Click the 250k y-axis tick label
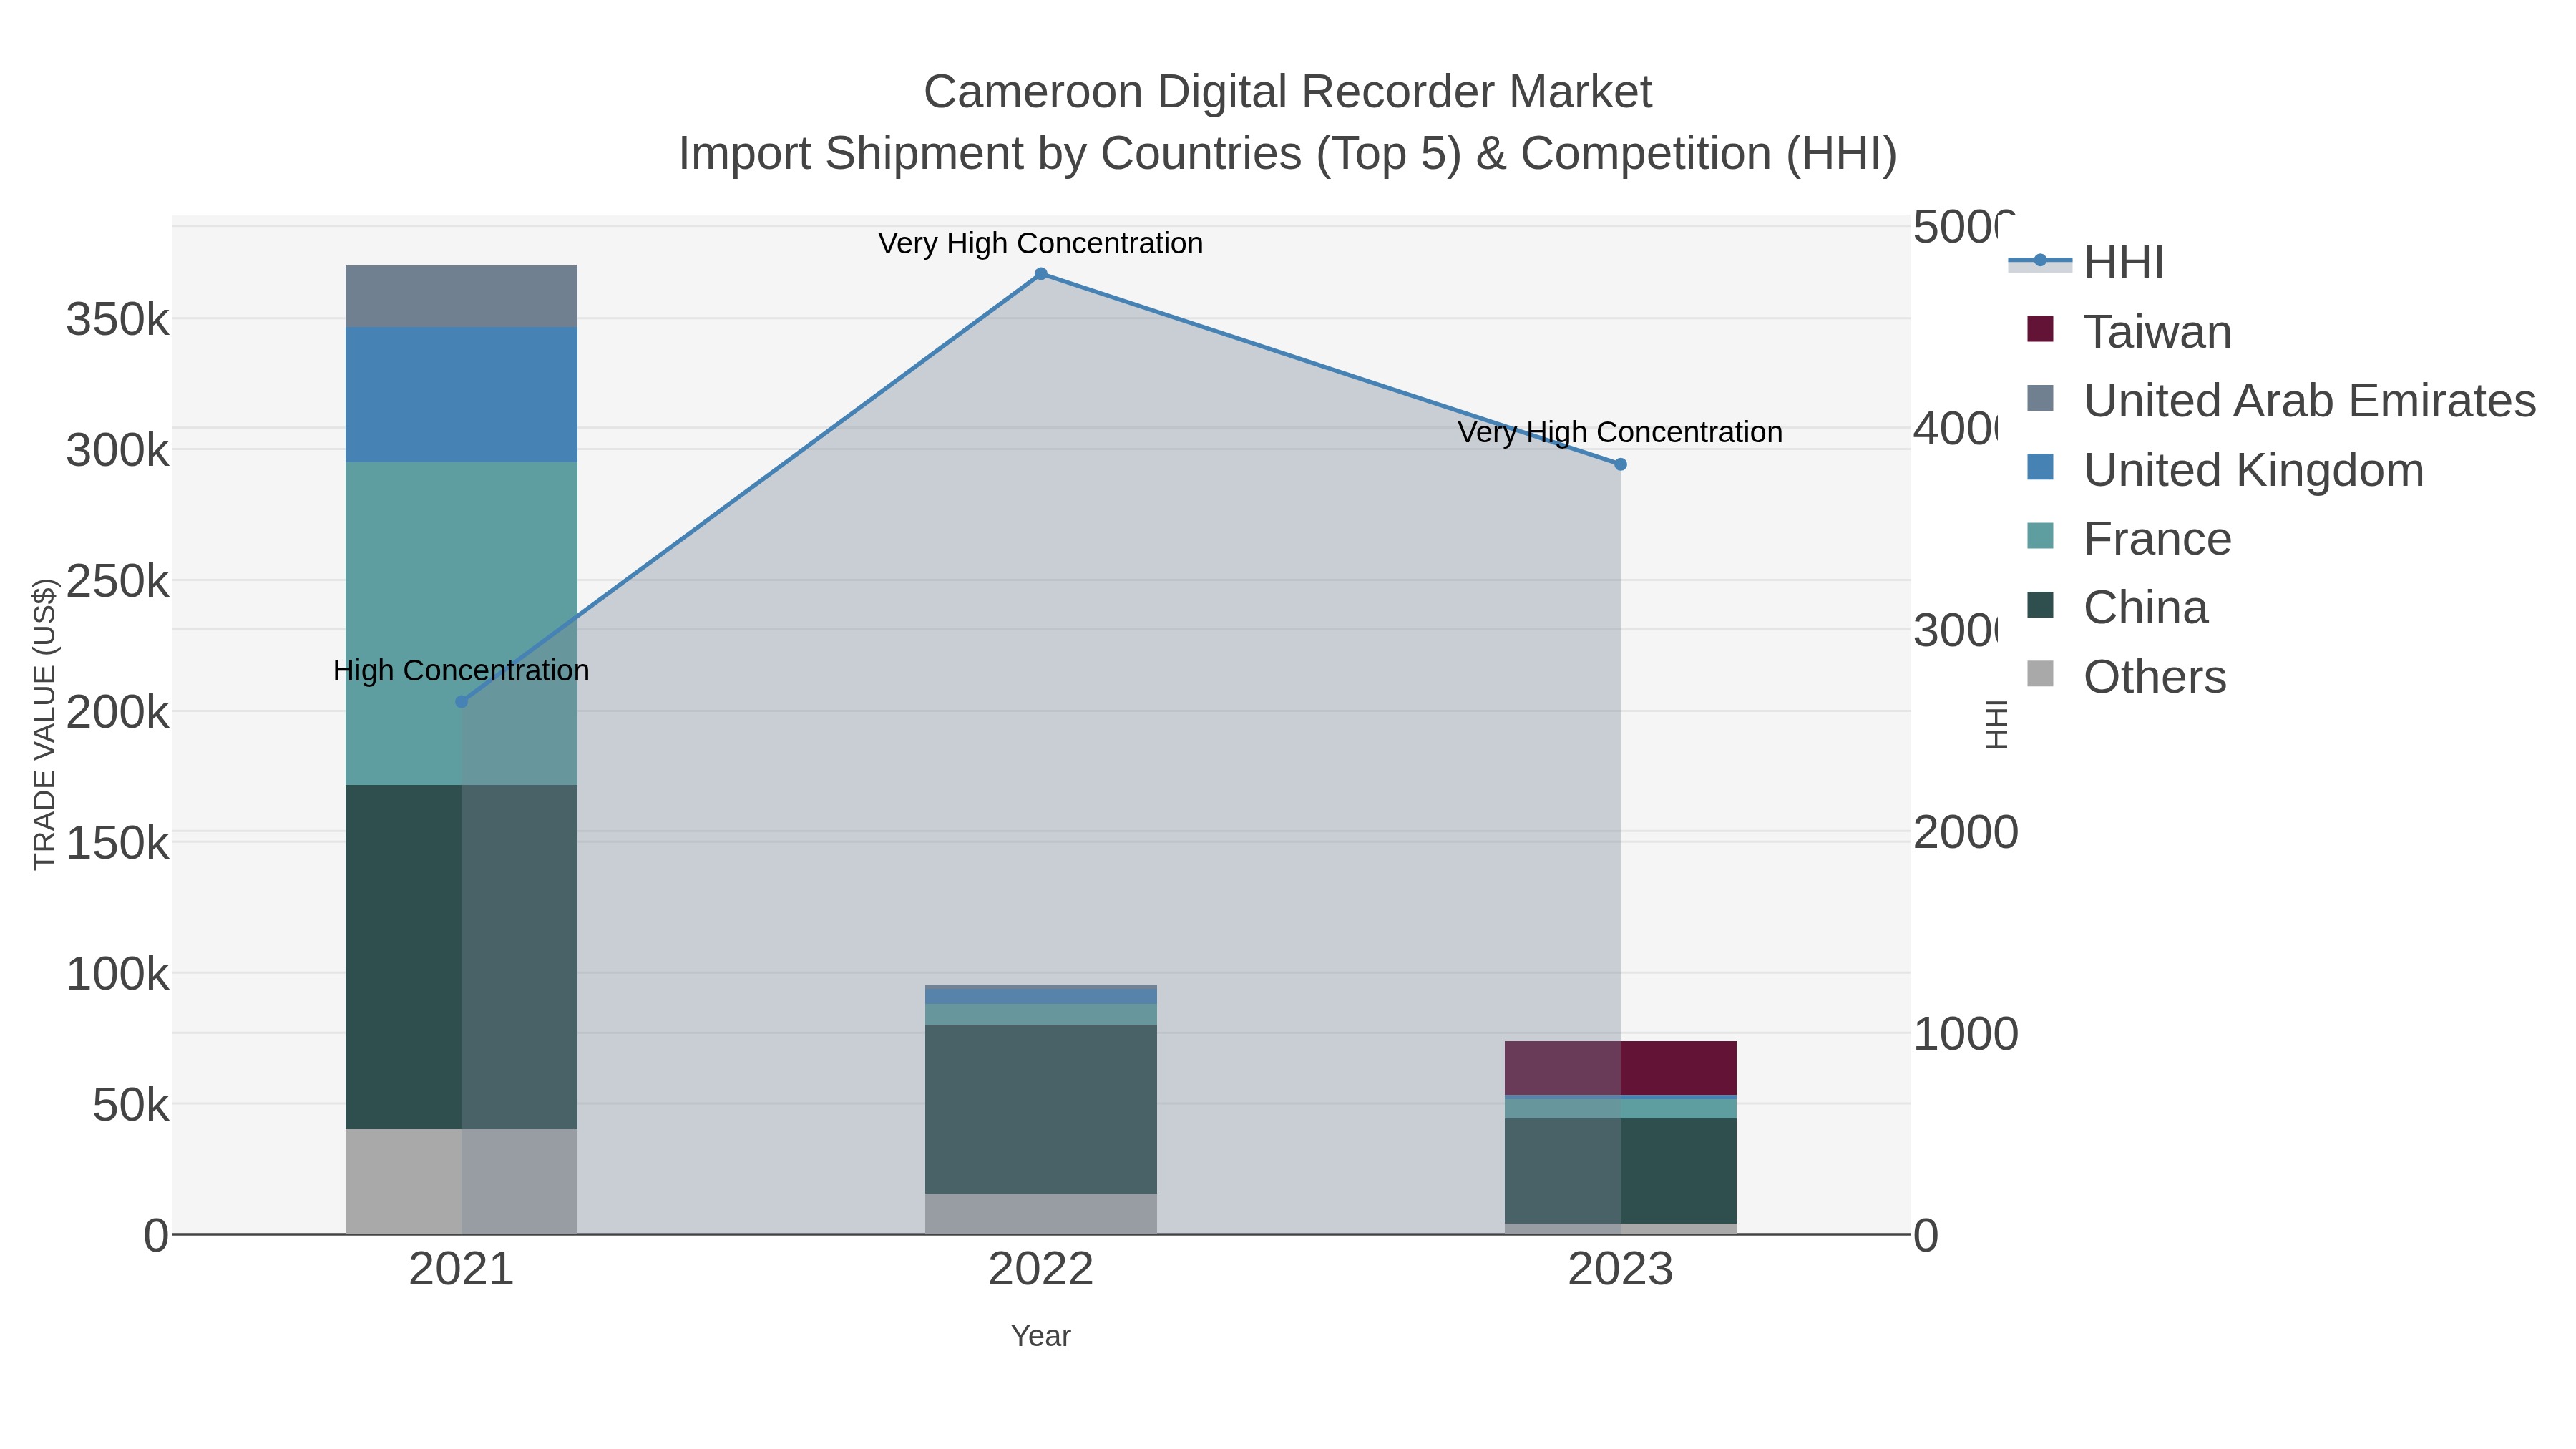The height and width of the screenshot is (1449, 2576). (118, 582)
